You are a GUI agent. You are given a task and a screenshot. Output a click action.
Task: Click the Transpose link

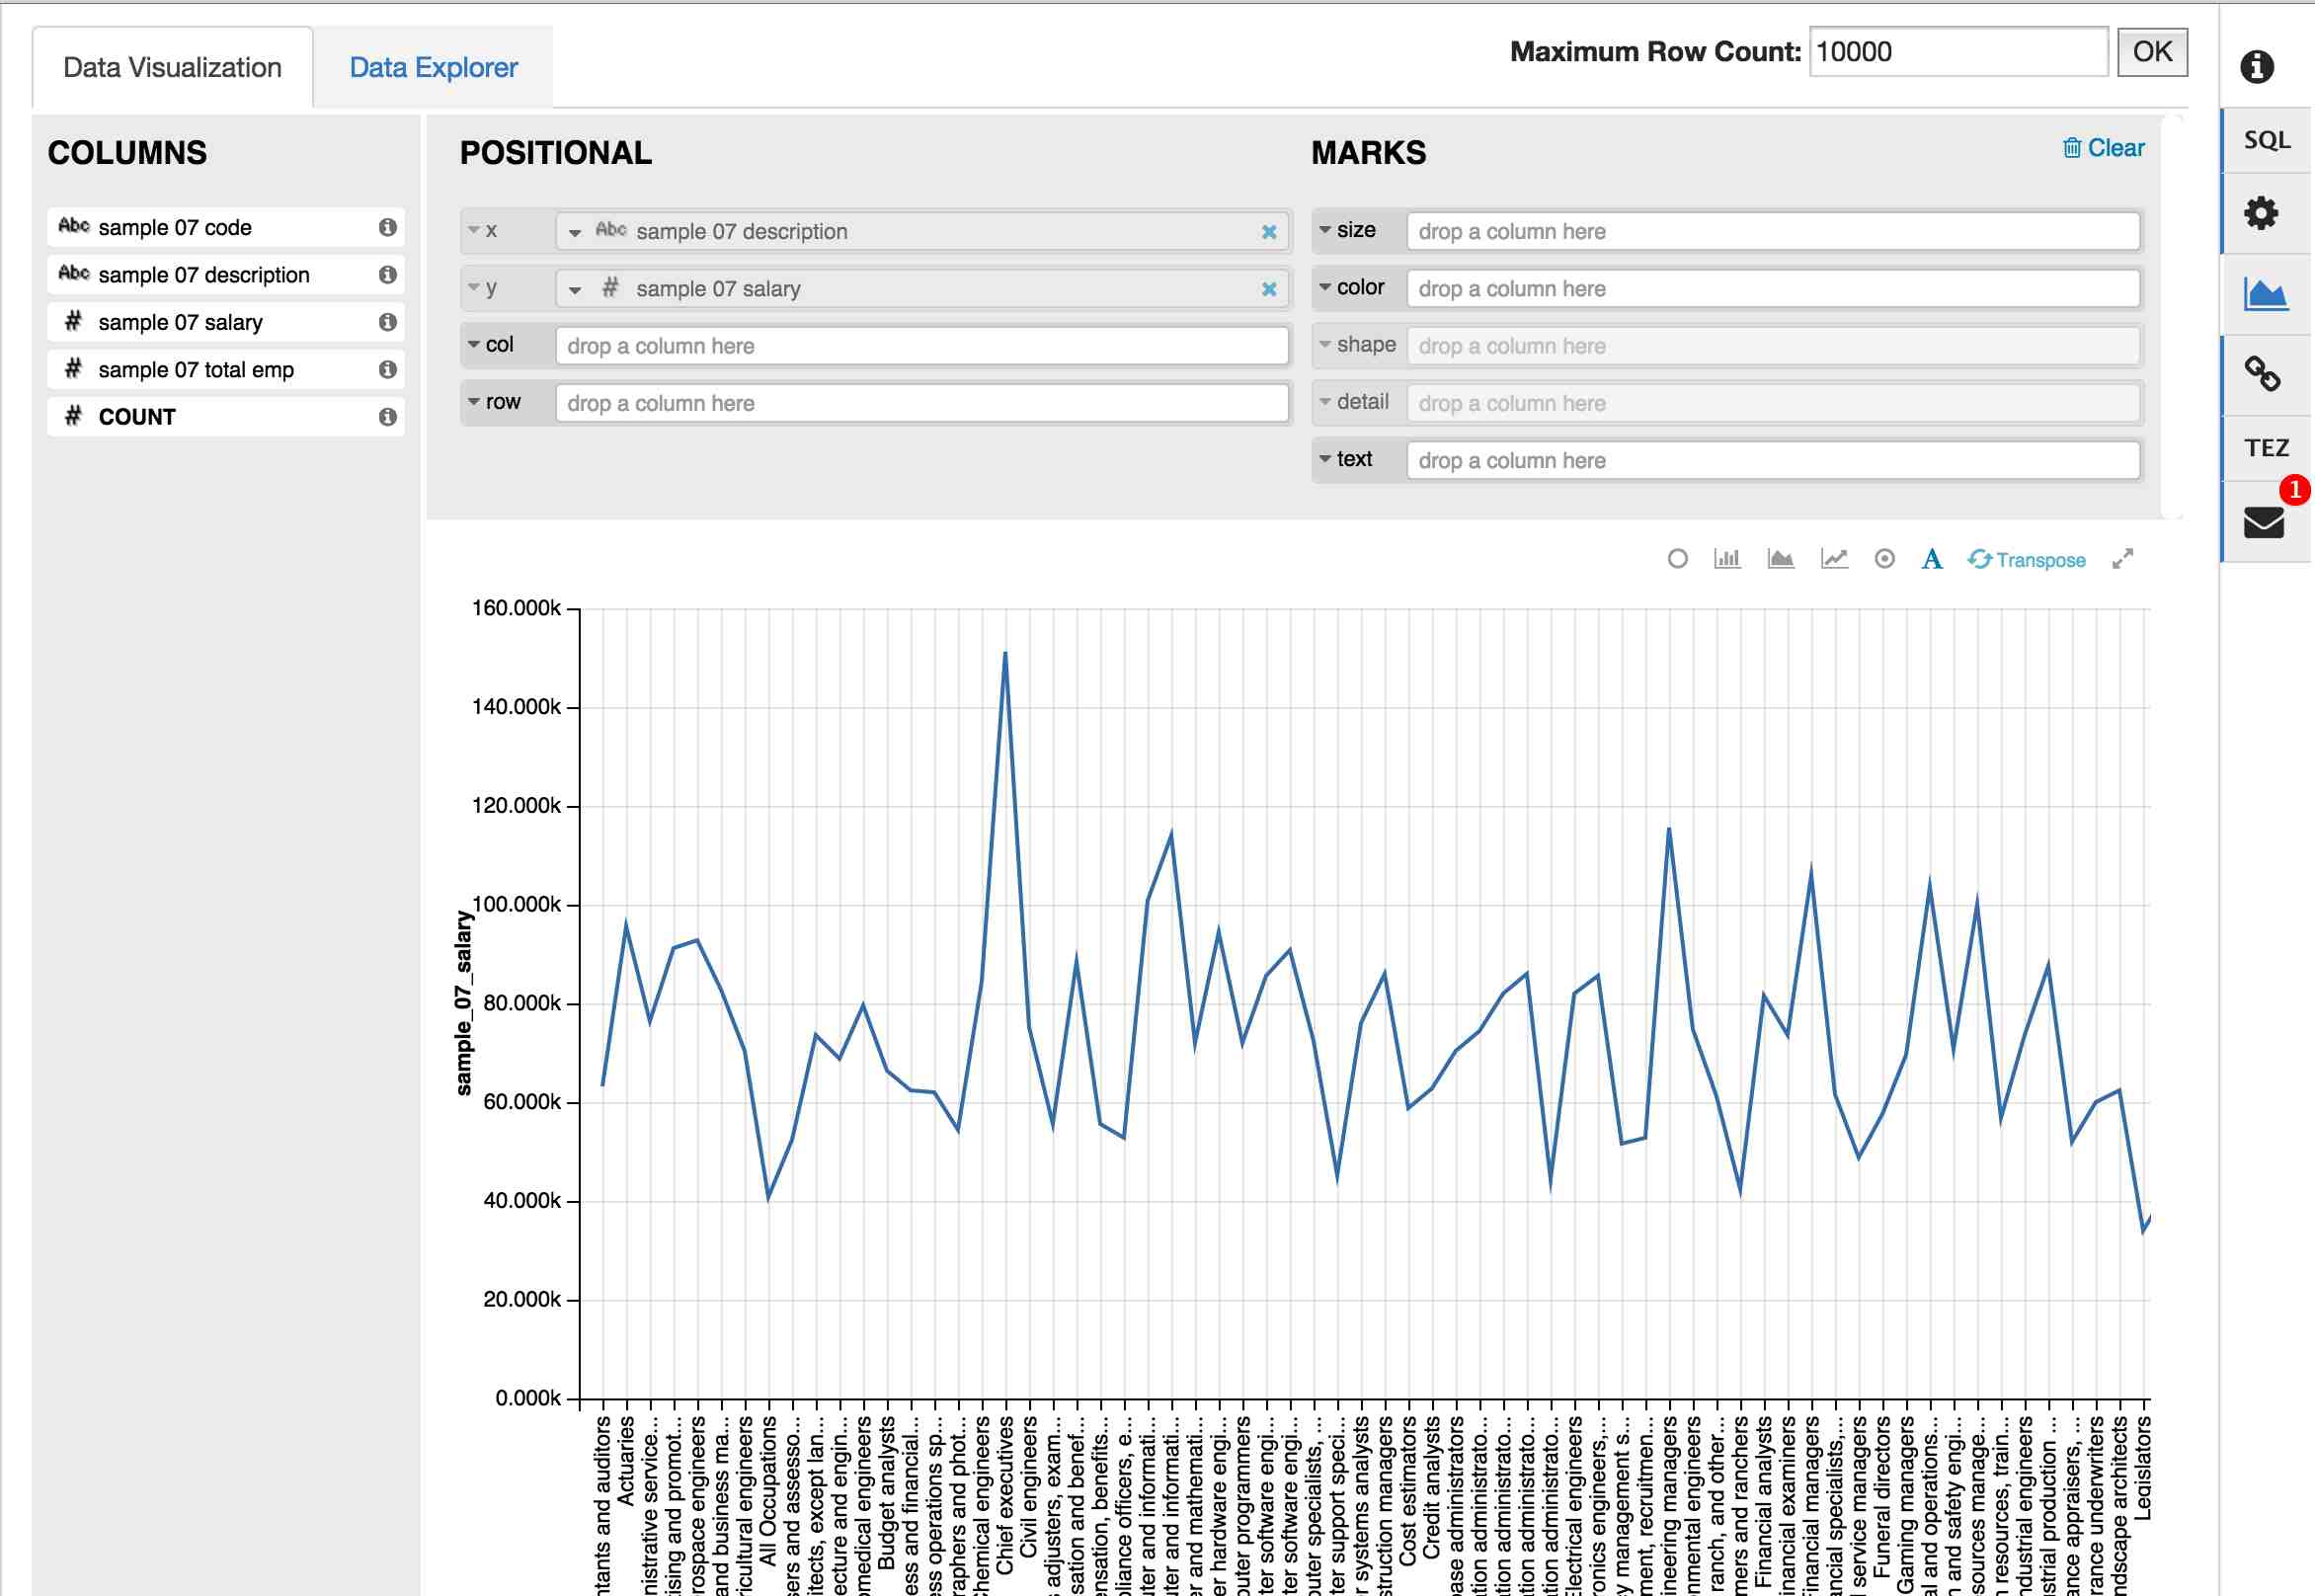point(2027,560)
